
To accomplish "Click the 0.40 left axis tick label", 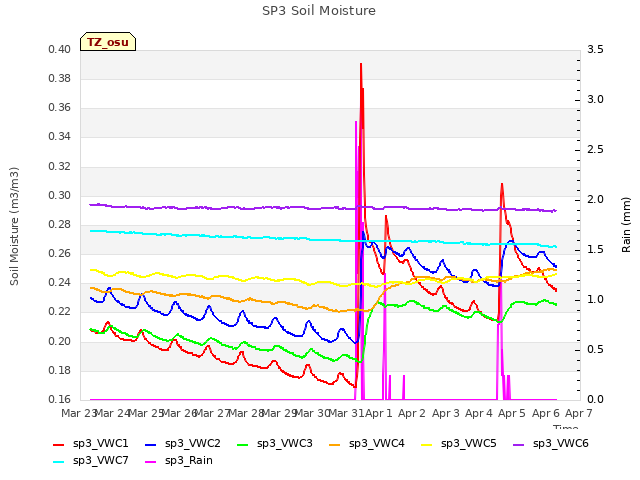I will pos(60,49).
